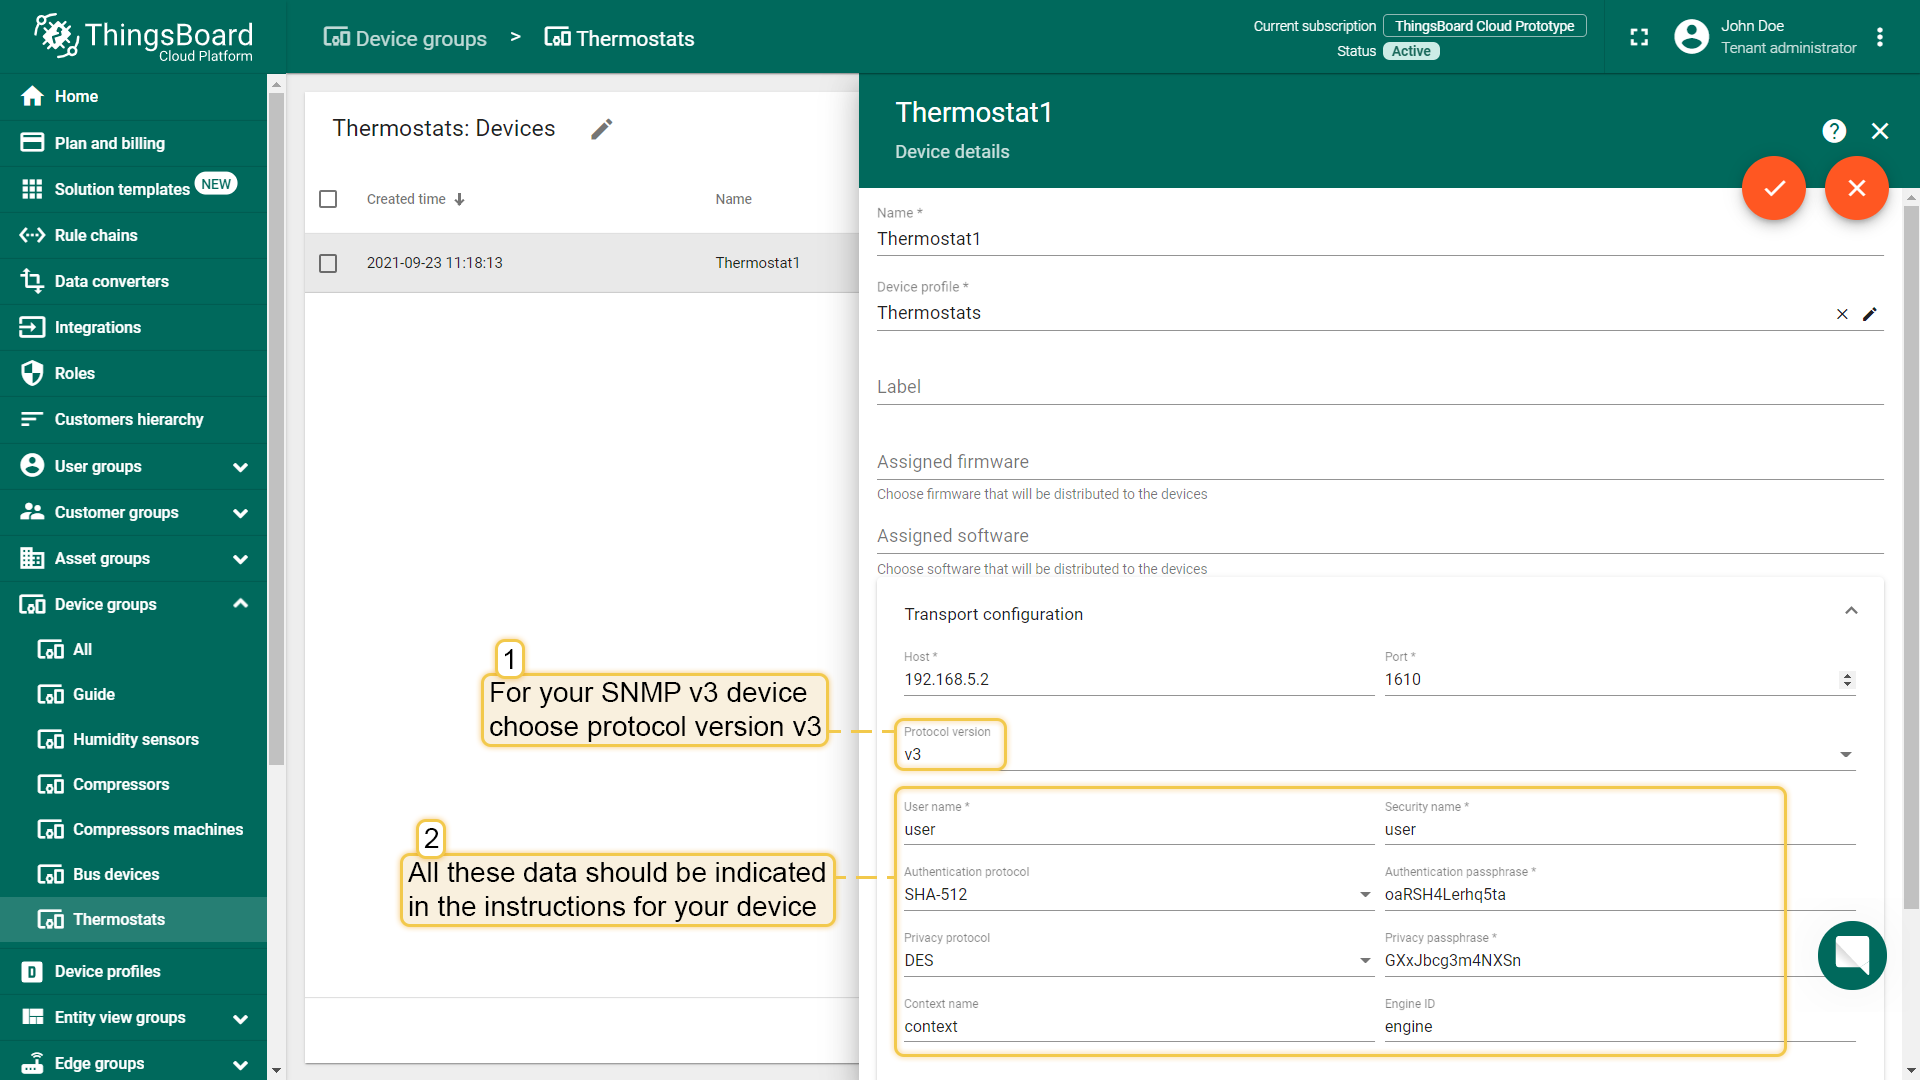Open Rule chains in sidebar
This screenshot has height=1080, width=1920.
tap(96, 235)
